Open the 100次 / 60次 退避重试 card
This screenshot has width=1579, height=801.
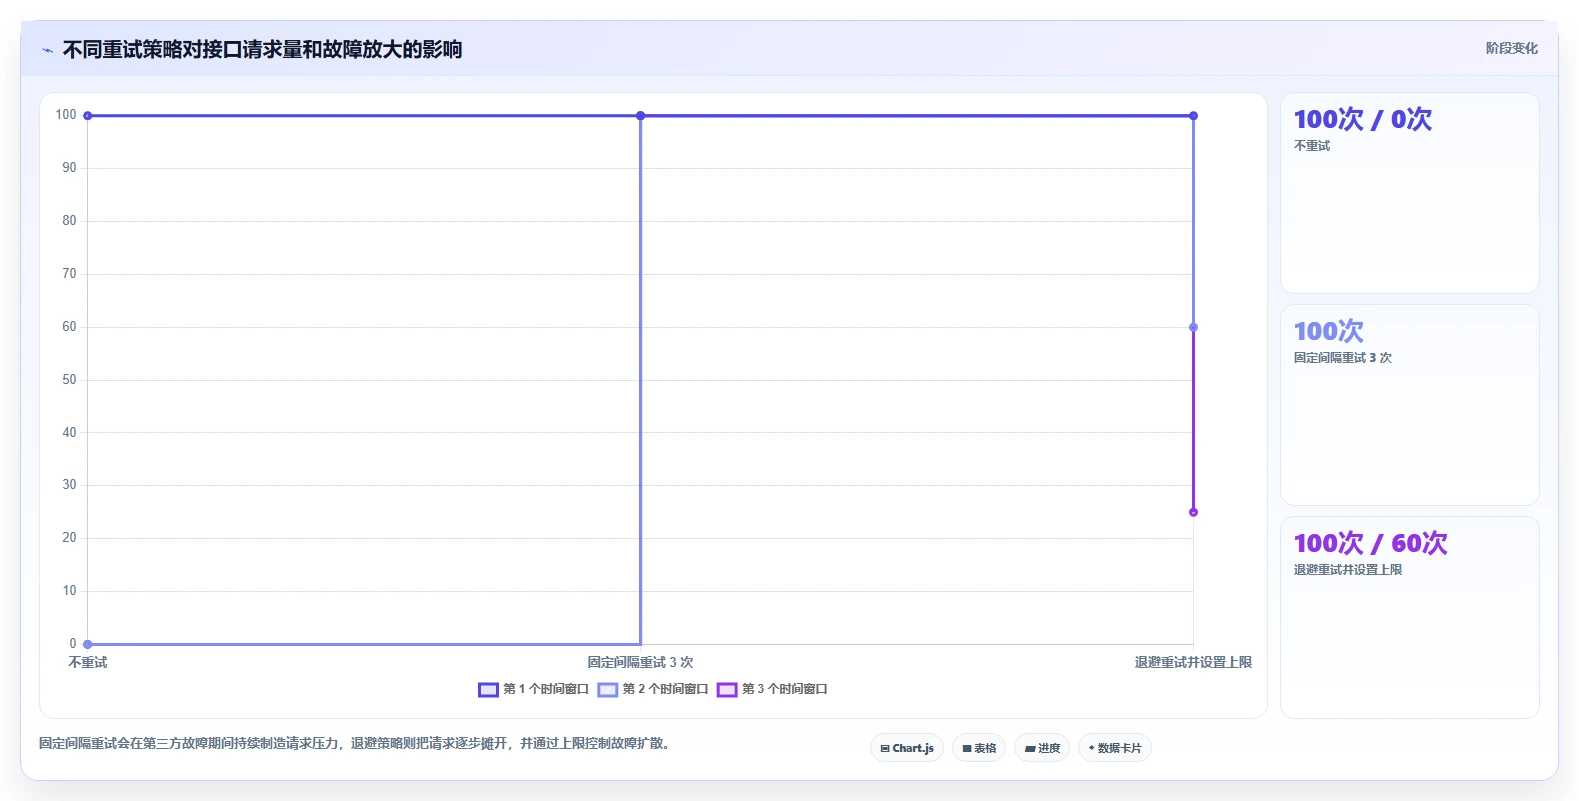pos(1410,617)
